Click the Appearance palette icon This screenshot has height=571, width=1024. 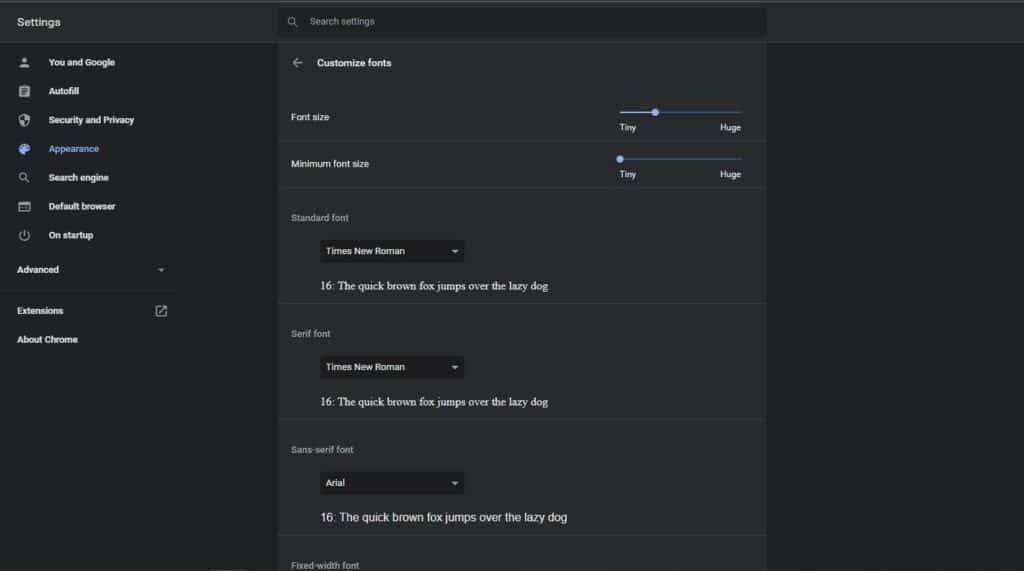(x=24, y=149)
